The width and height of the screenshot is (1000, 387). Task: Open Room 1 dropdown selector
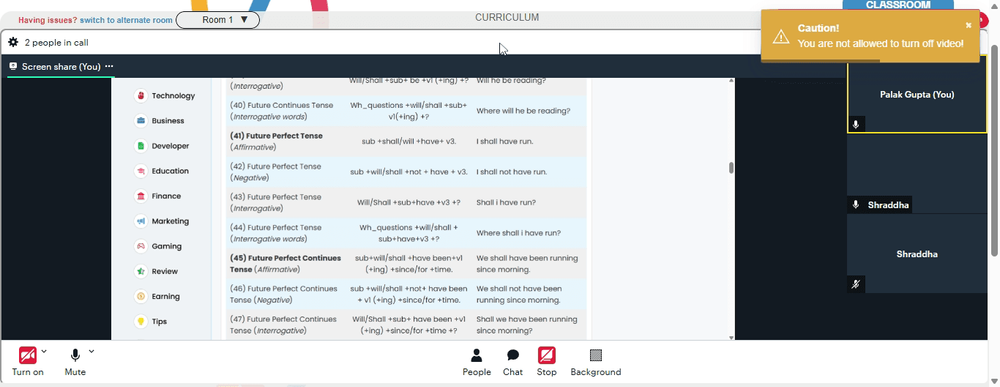coord(217,20)
